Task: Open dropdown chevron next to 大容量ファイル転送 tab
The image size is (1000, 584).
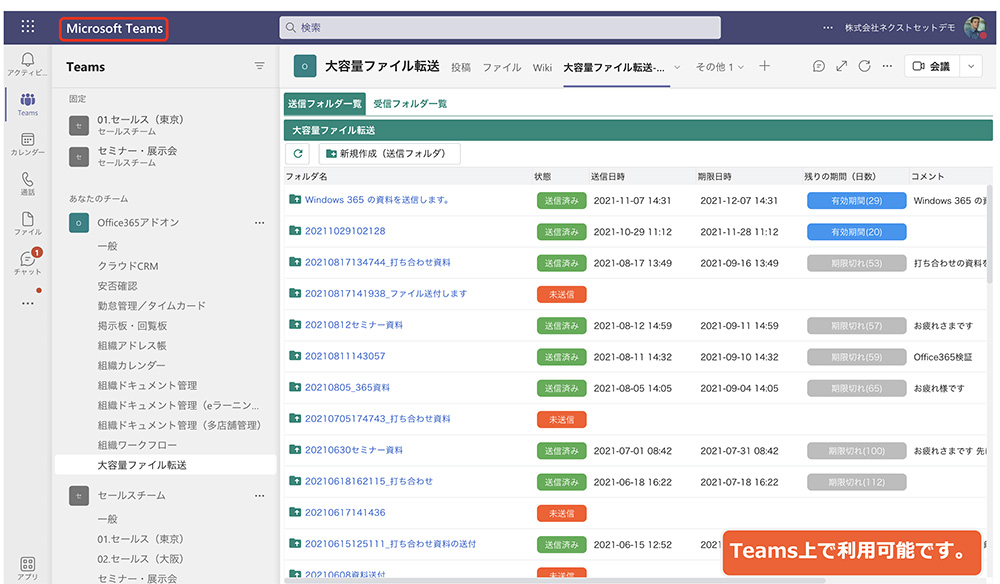Action: tap(677, 67)
